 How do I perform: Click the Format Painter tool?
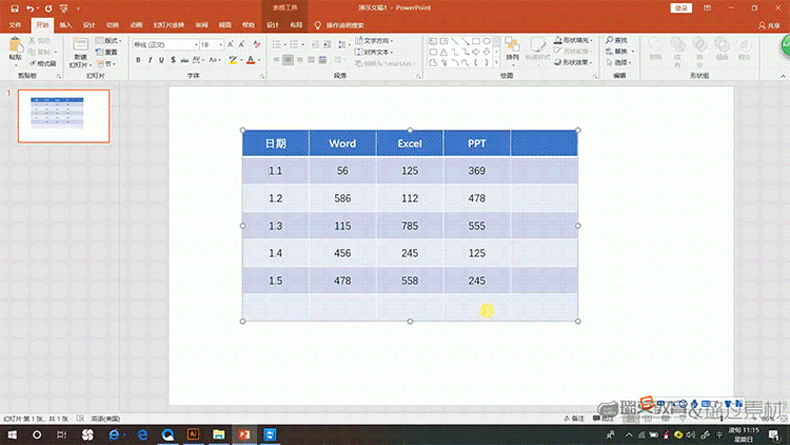click(43, 63)
